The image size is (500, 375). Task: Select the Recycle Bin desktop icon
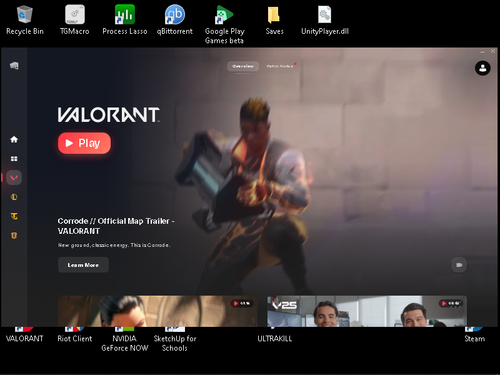click(25, 20)
